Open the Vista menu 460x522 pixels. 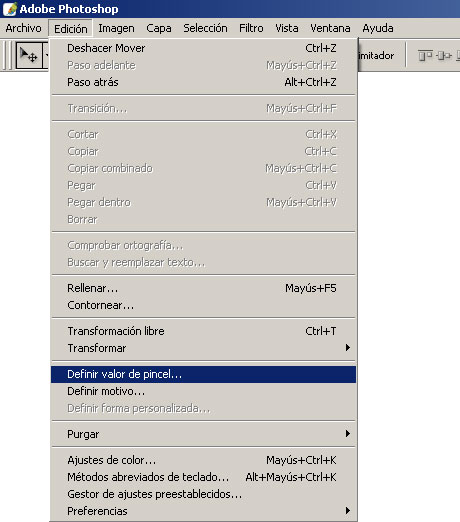pyautogui.click(x=287, y=28)
